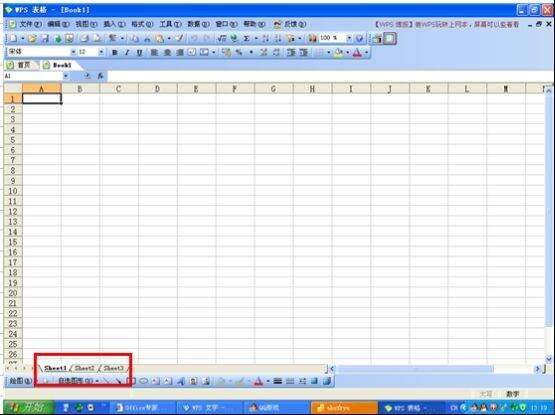The width and height of the screenshot is (555, 415).
Task: Click the Shadow style icon
Action: tap(314, 381)
